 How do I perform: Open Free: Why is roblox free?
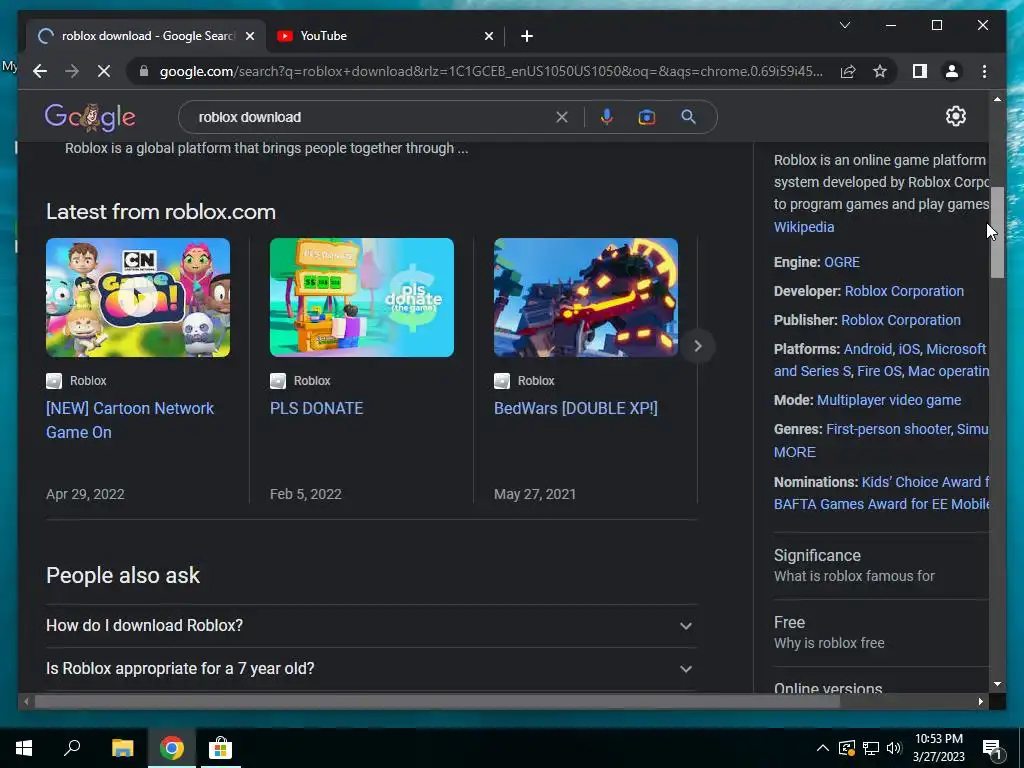[880, 632]
